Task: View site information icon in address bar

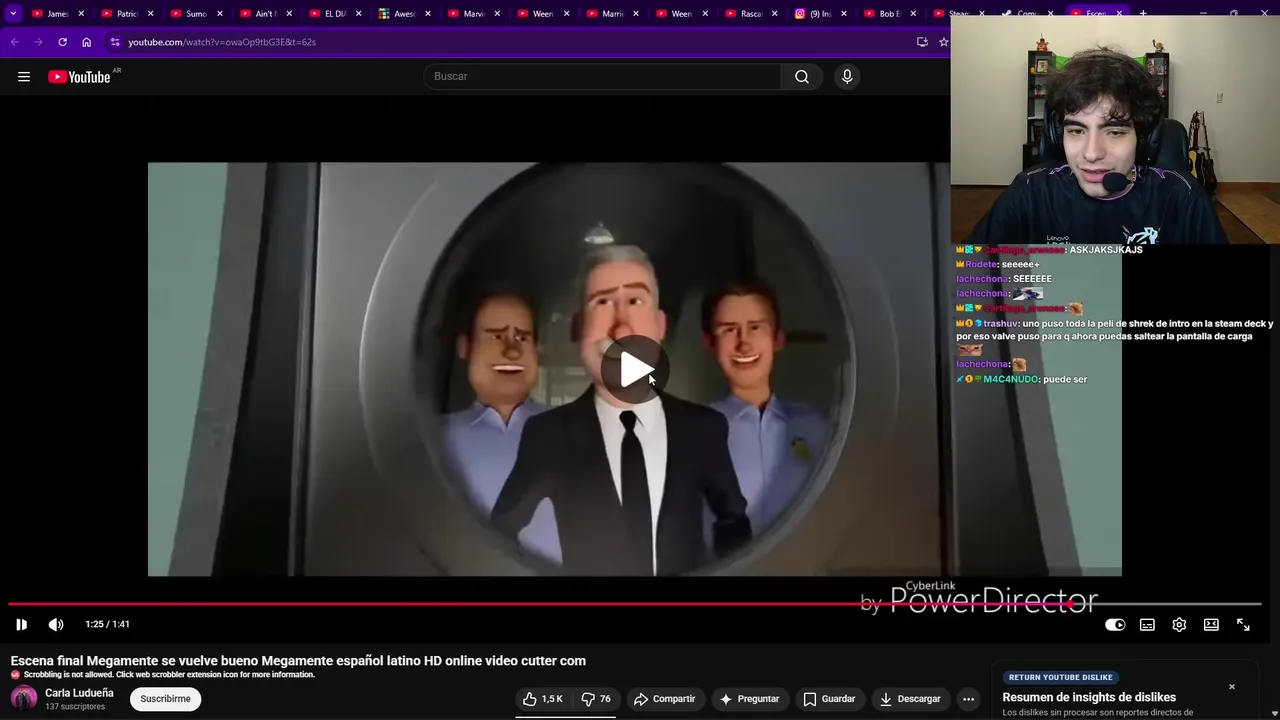Action: point(115,42)
